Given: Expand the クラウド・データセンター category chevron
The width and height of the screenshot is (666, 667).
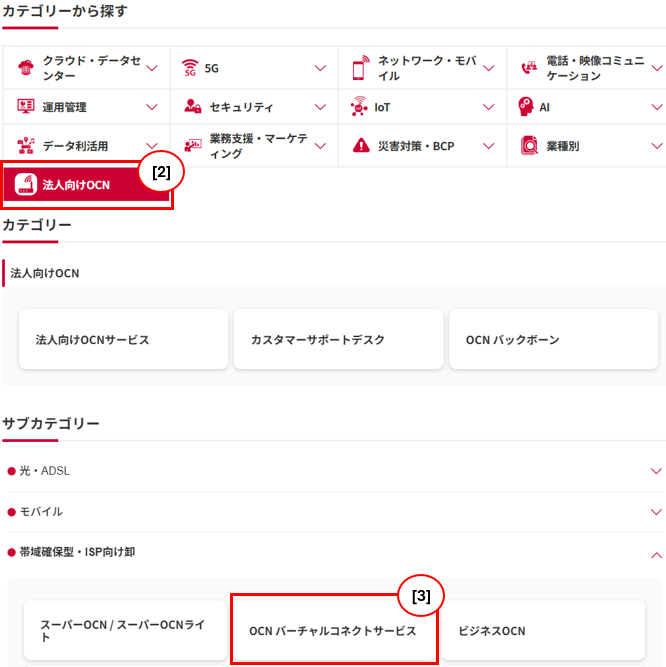Looking at the screenshot, I should pos(152,68).
